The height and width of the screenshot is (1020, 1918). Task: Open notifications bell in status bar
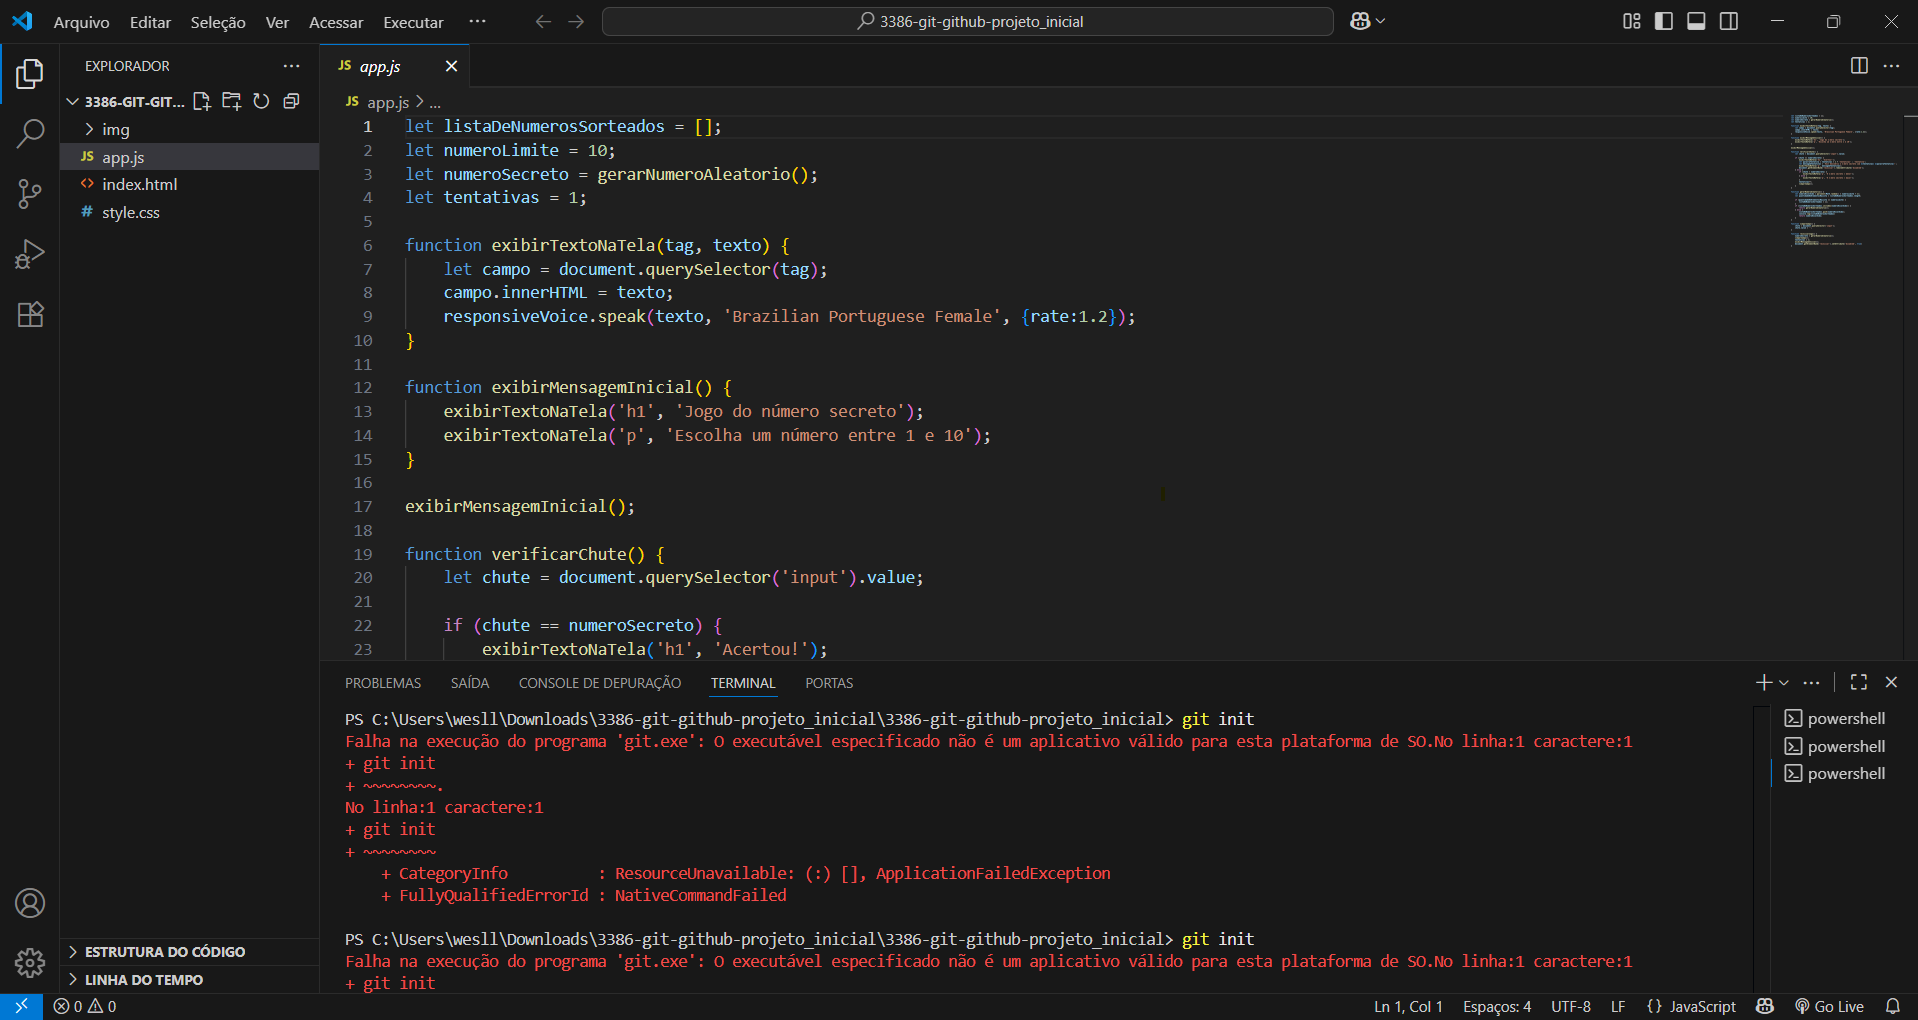point(1893,1006)
